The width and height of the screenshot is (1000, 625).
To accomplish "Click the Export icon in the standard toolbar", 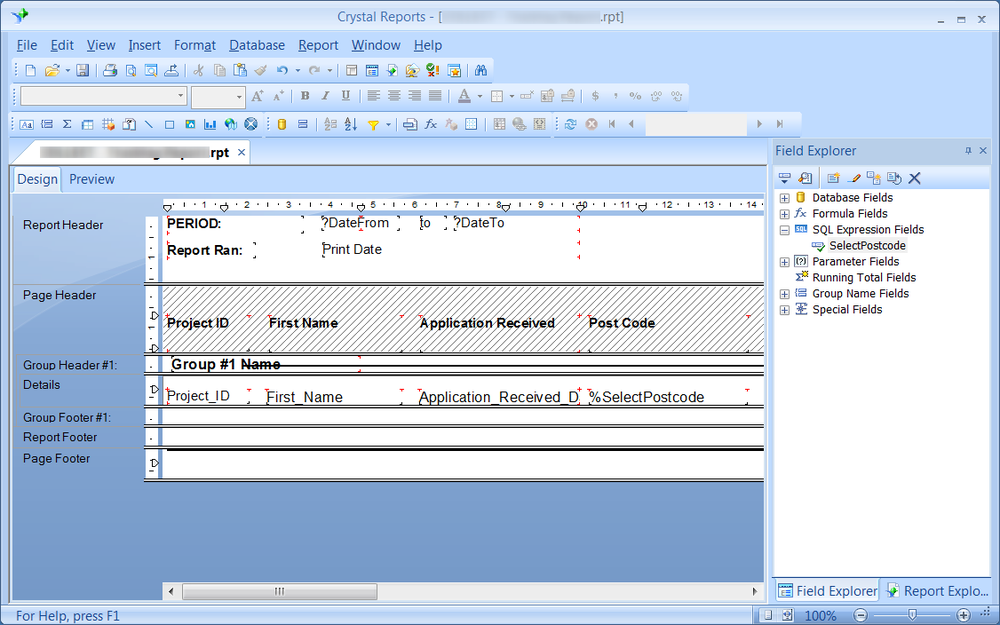I will click(x=171, y=71).
